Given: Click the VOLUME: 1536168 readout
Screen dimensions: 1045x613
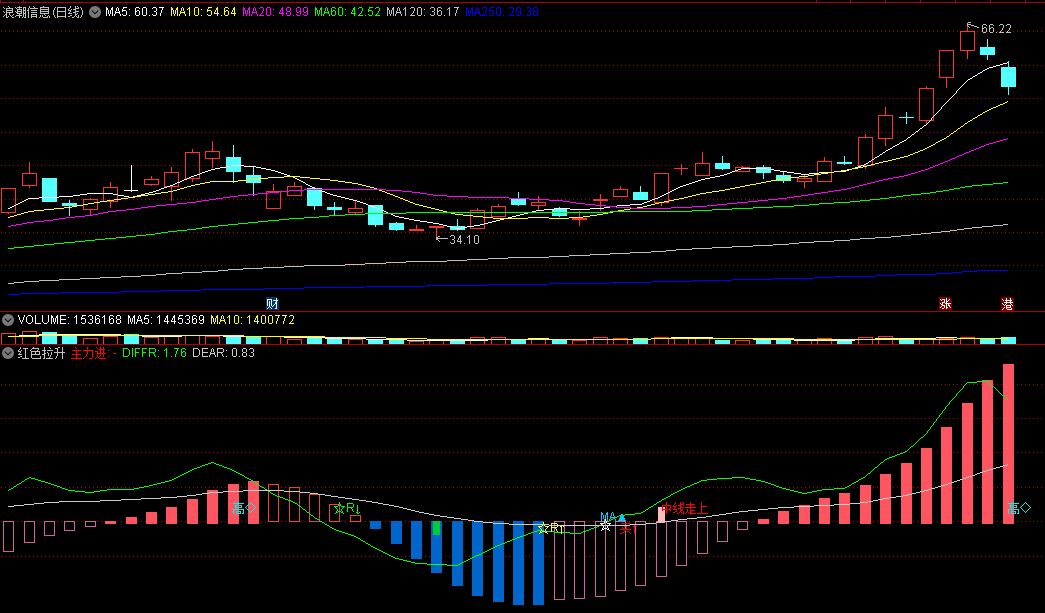Looking at the screenshot, I should click(70, 320).
